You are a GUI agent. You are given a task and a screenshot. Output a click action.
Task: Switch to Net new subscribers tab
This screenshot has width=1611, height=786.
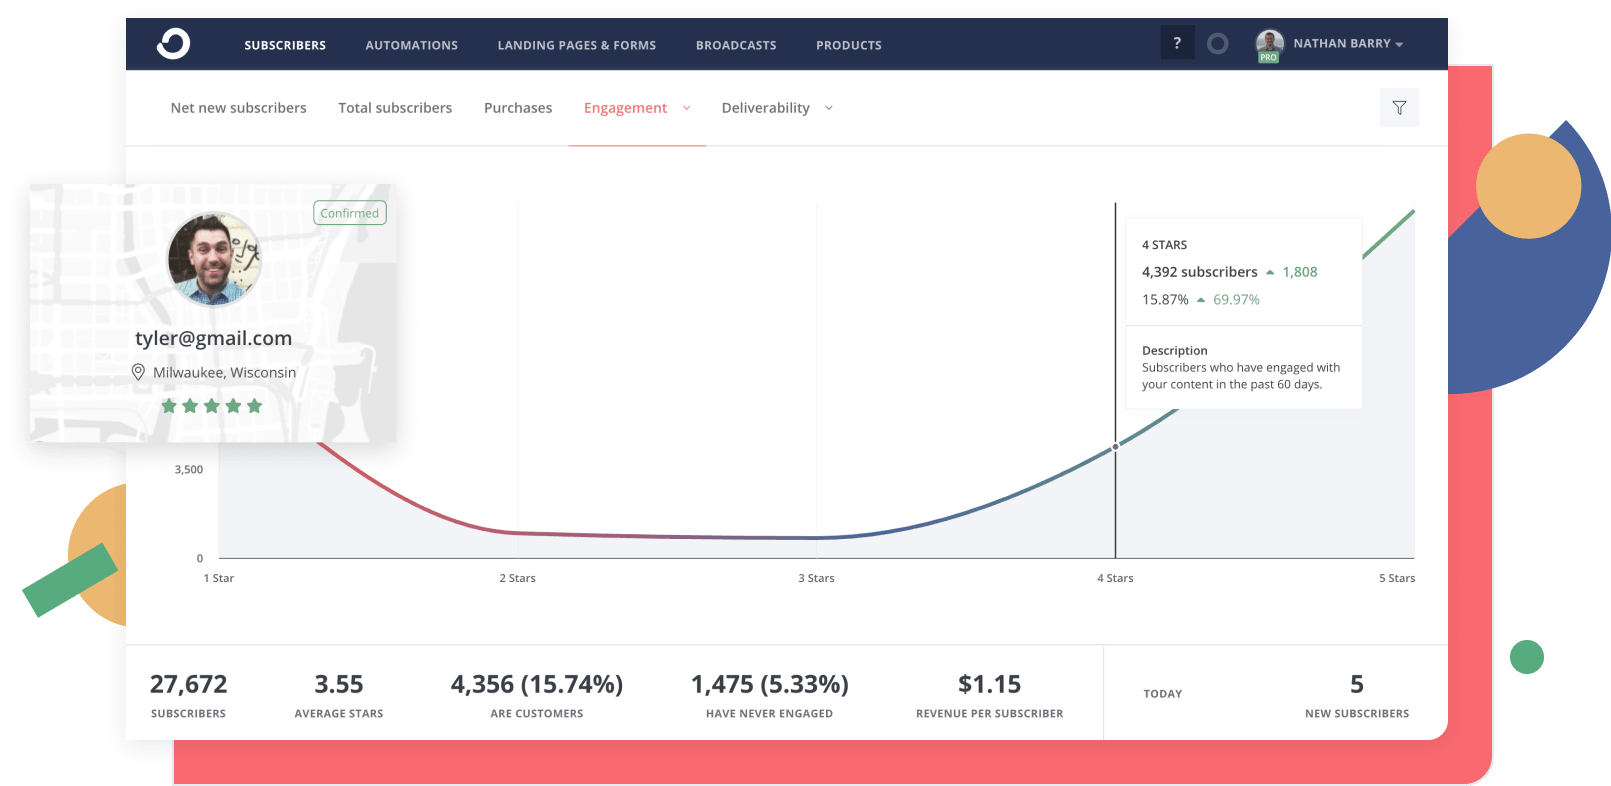pyautogui.click(x=239, y=108)
